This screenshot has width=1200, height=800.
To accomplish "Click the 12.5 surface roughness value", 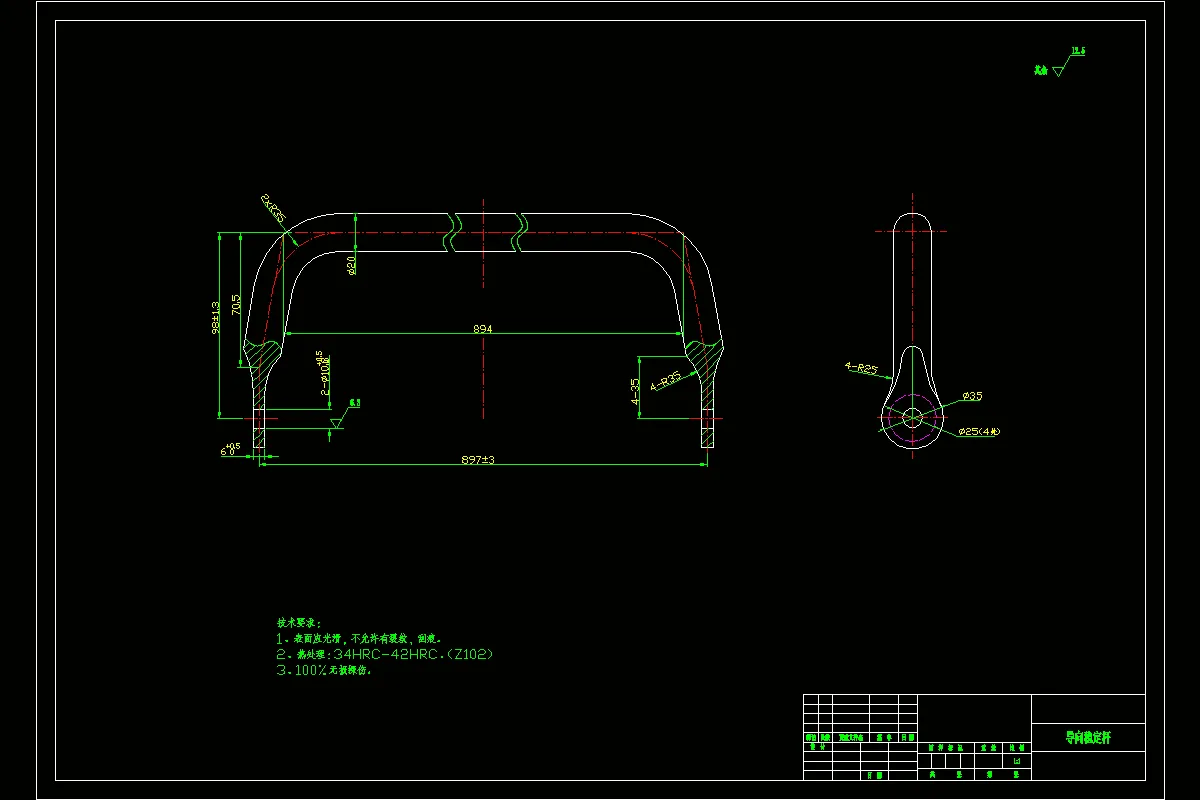I will [1078, 50].
